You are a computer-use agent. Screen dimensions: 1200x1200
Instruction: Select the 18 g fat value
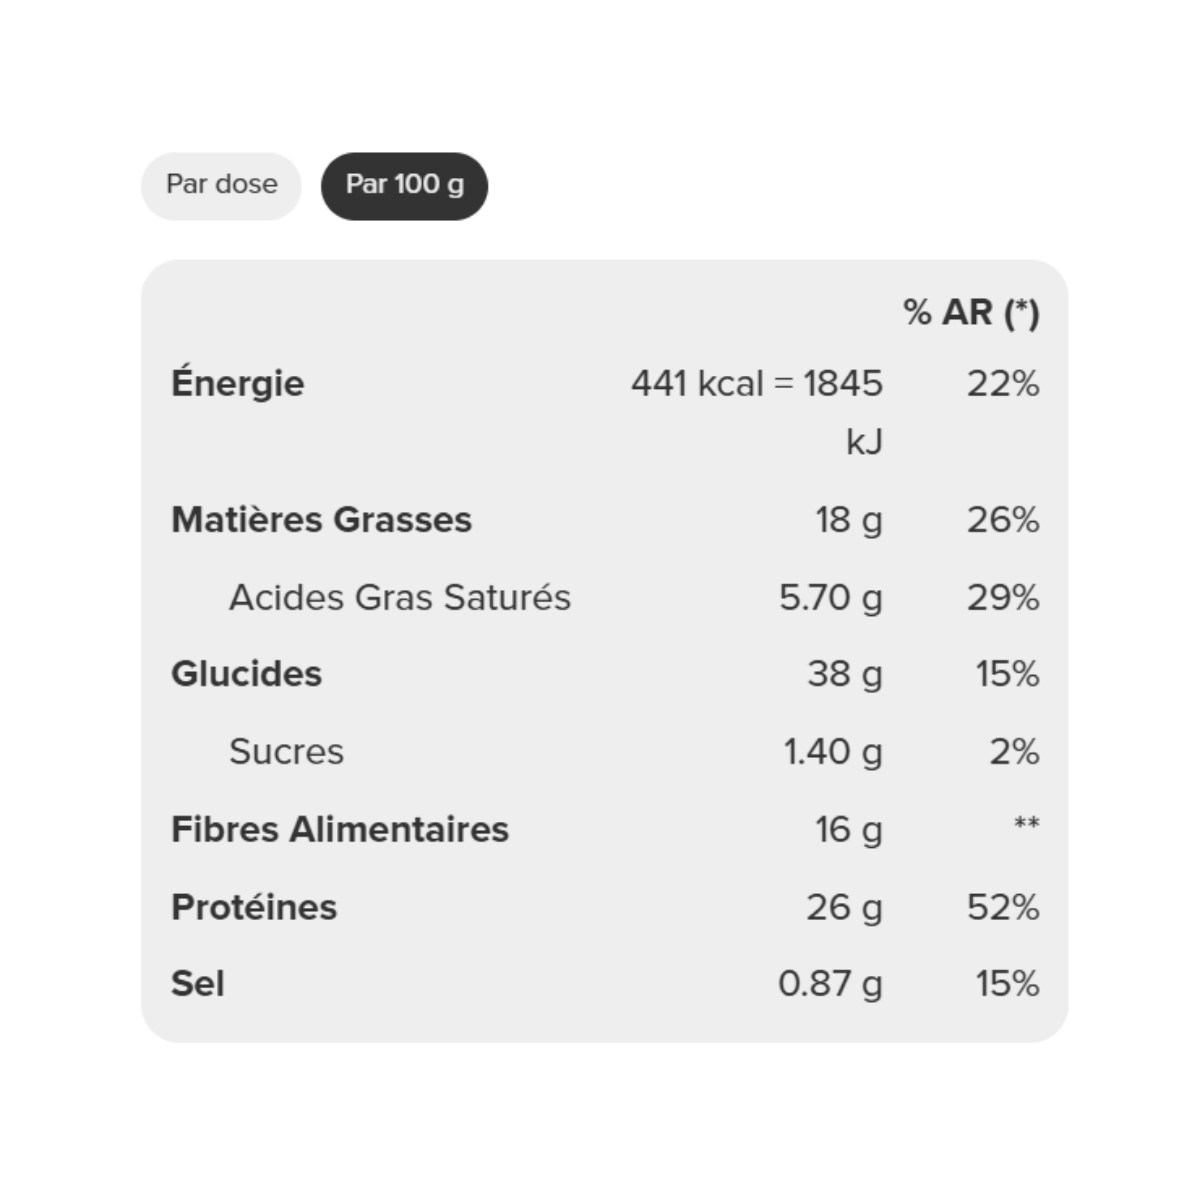849,521
